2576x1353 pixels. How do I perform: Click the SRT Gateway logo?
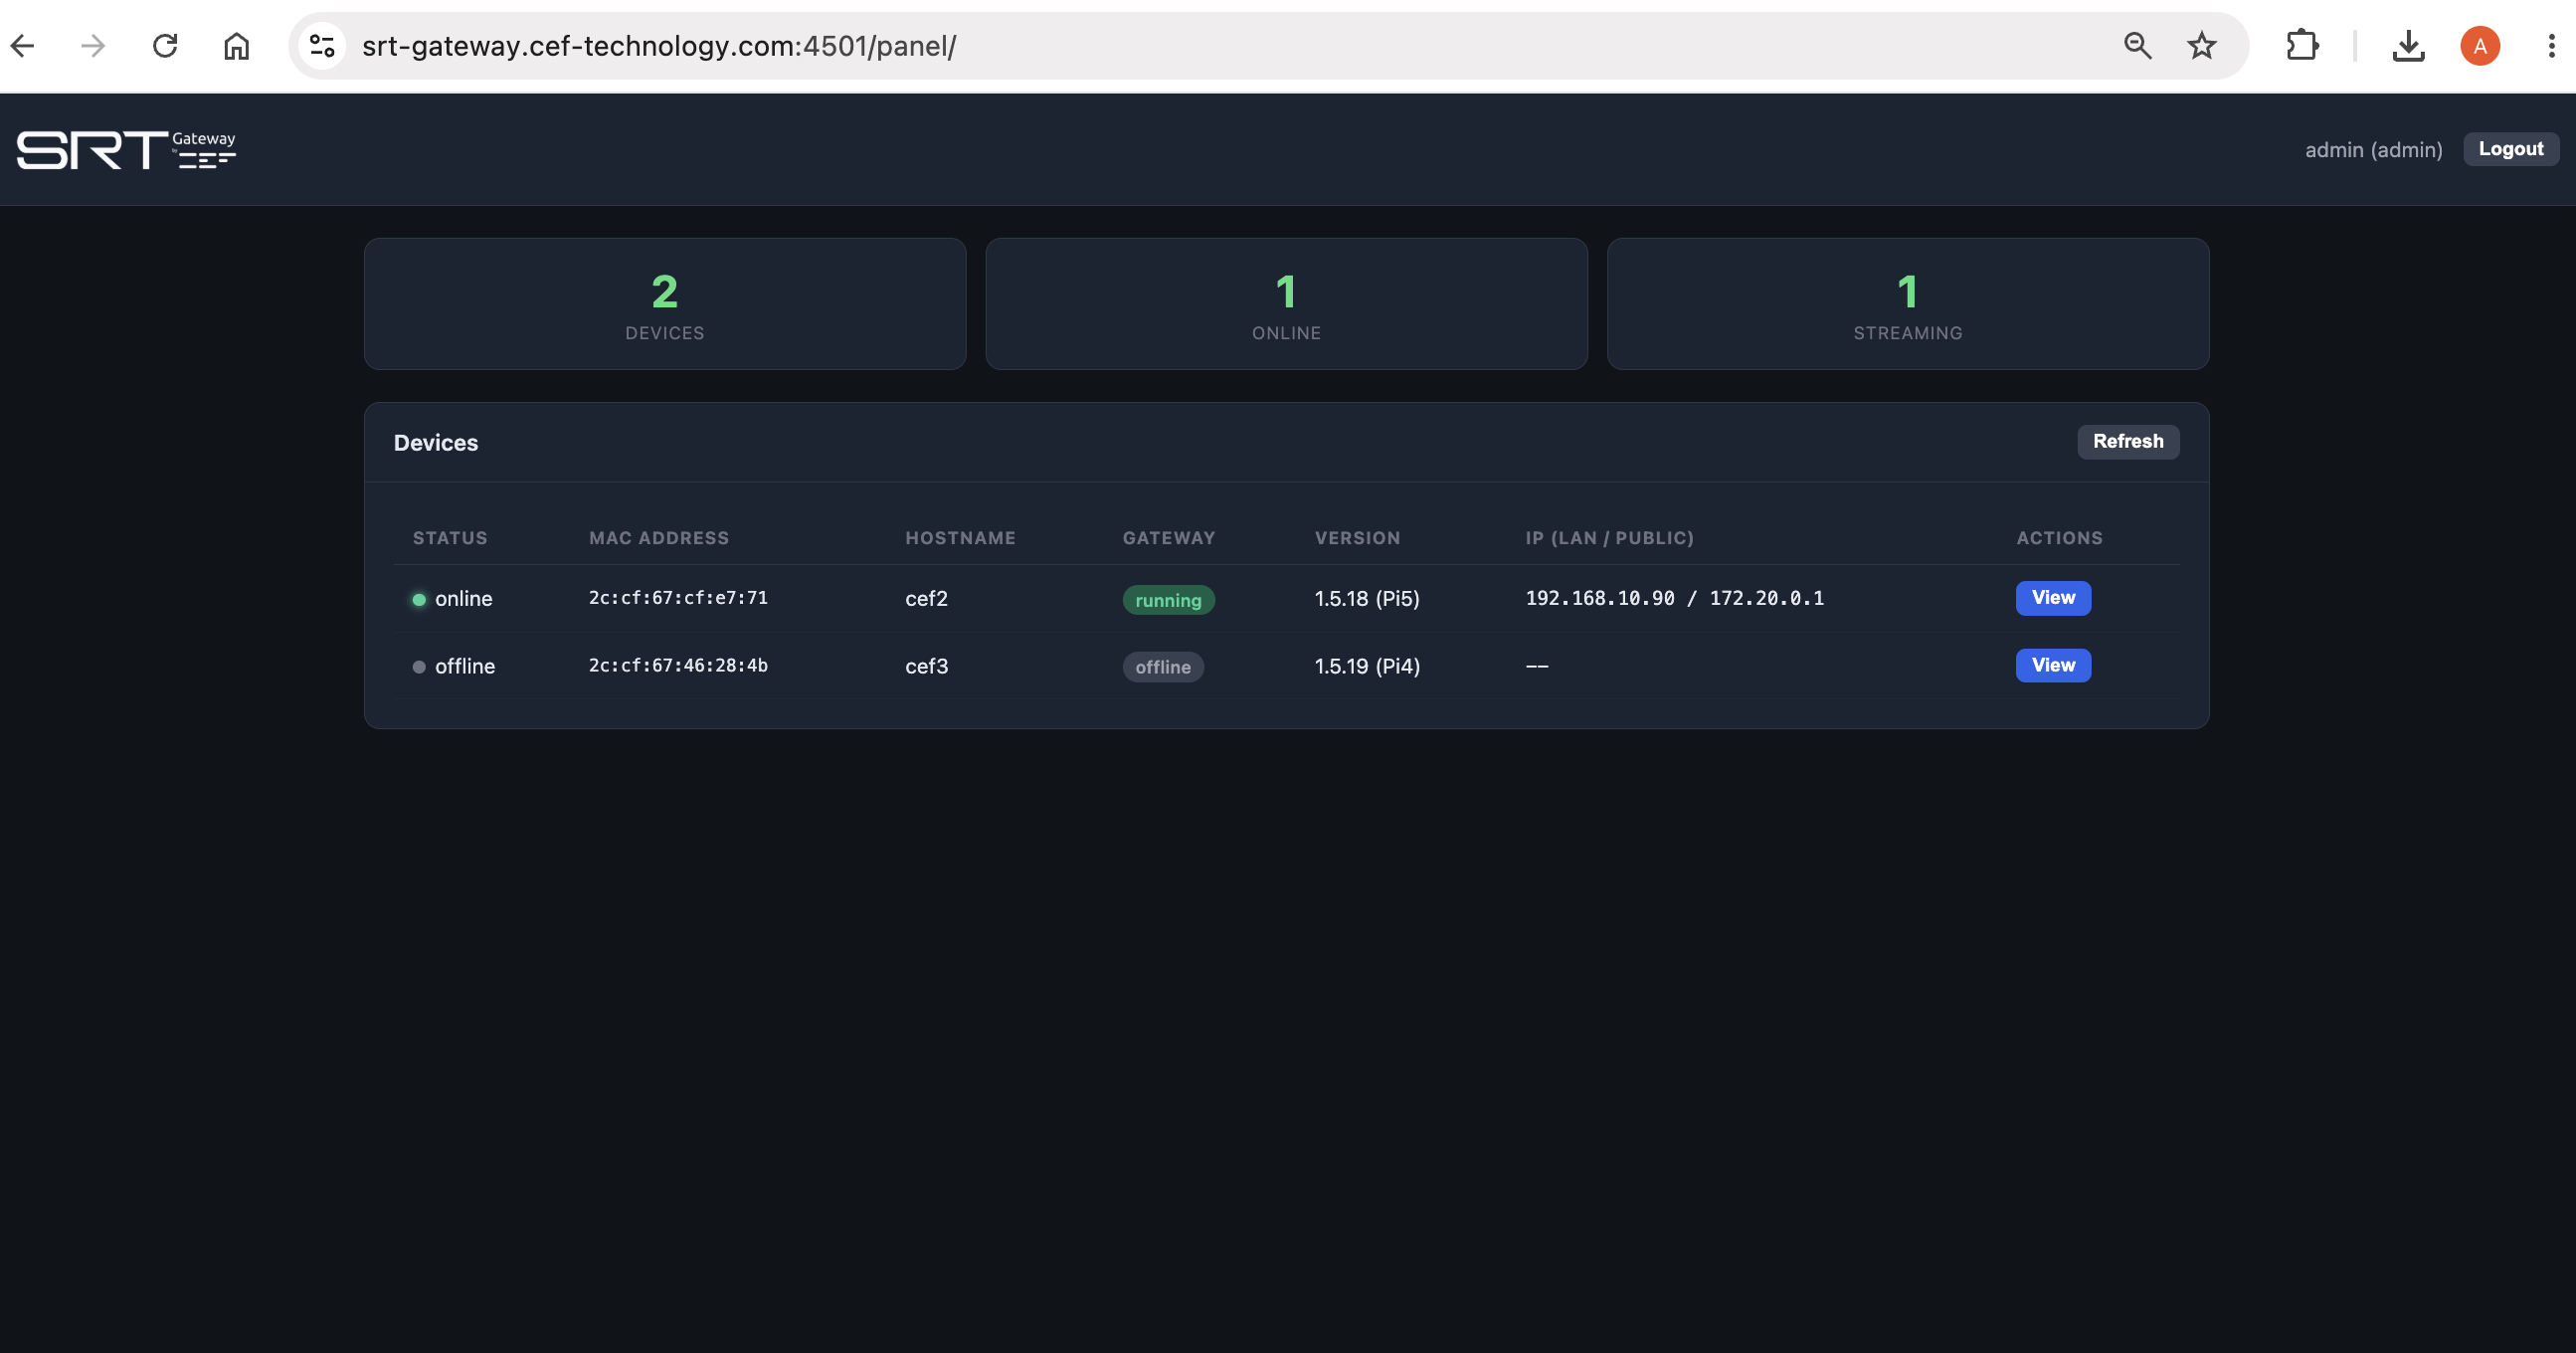click(x=126, y=150)
